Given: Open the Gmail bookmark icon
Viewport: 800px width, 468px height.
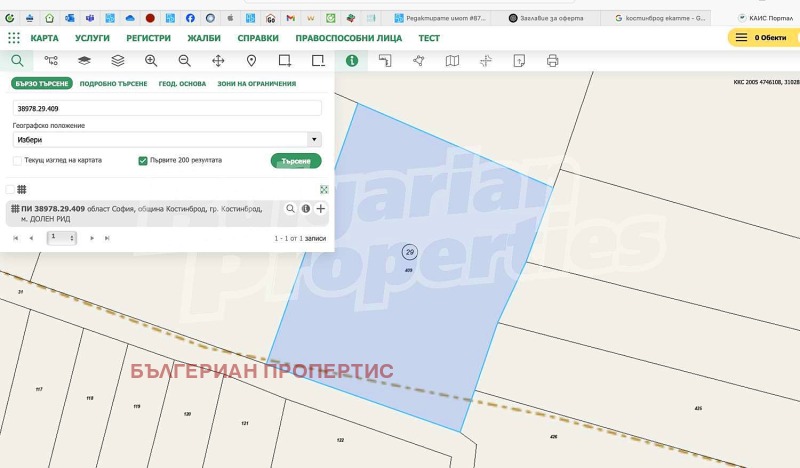Looking at the screenshot, I should (290, 18).
